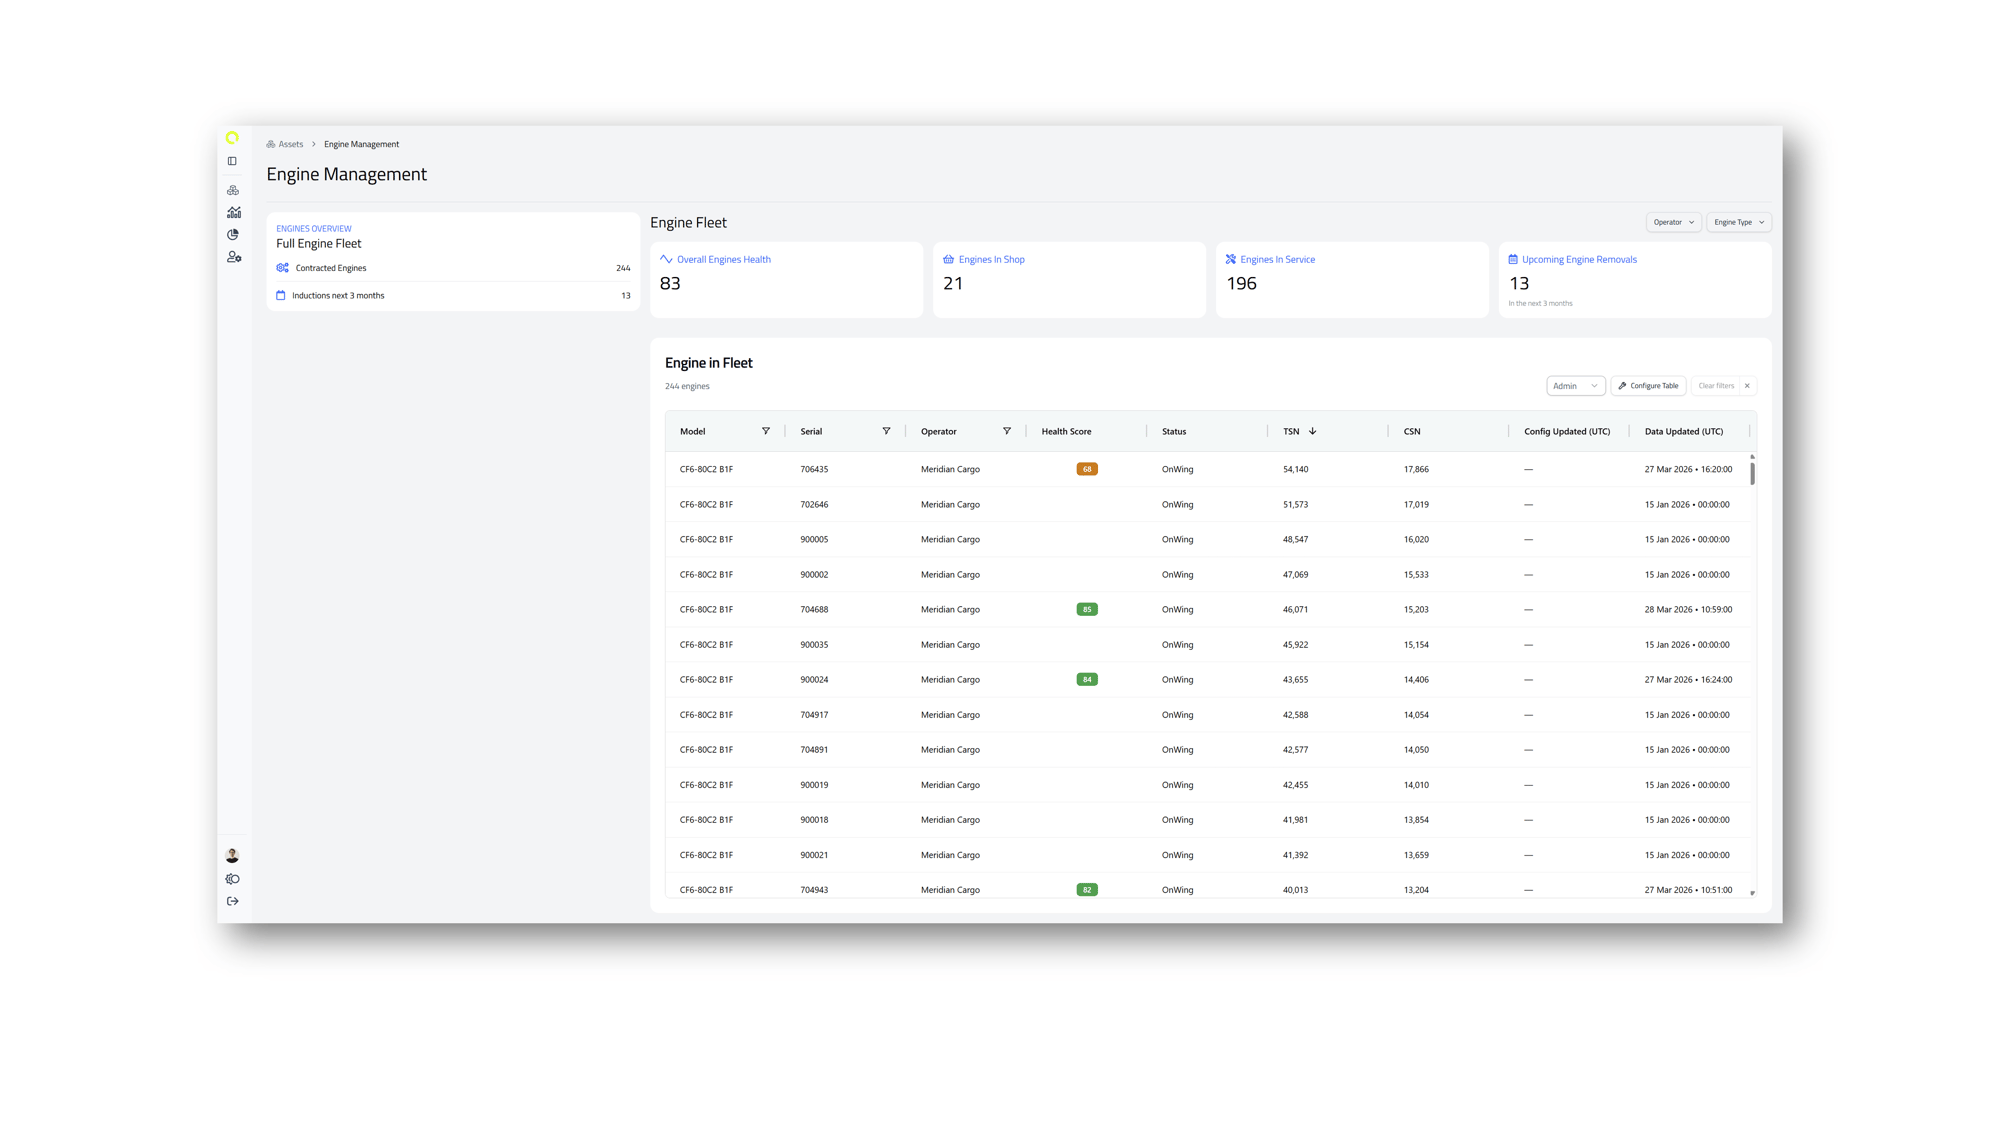Open the user settings sidebar icon
The height and width of the screenshot is (1146, 2000).
coord(233,257)
